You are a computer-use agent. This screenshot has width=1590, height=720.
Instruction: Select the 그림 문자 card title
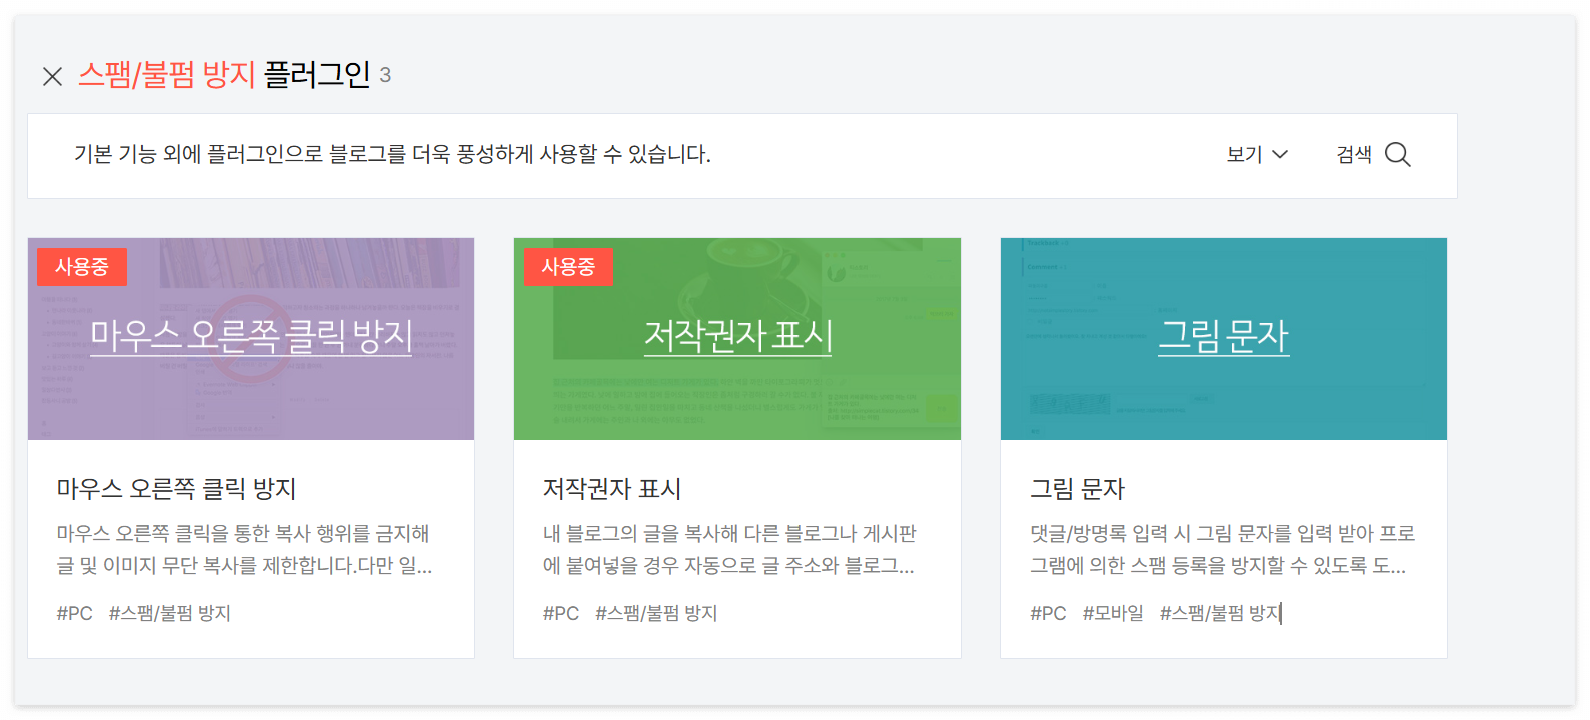(x=1077, y=489)
